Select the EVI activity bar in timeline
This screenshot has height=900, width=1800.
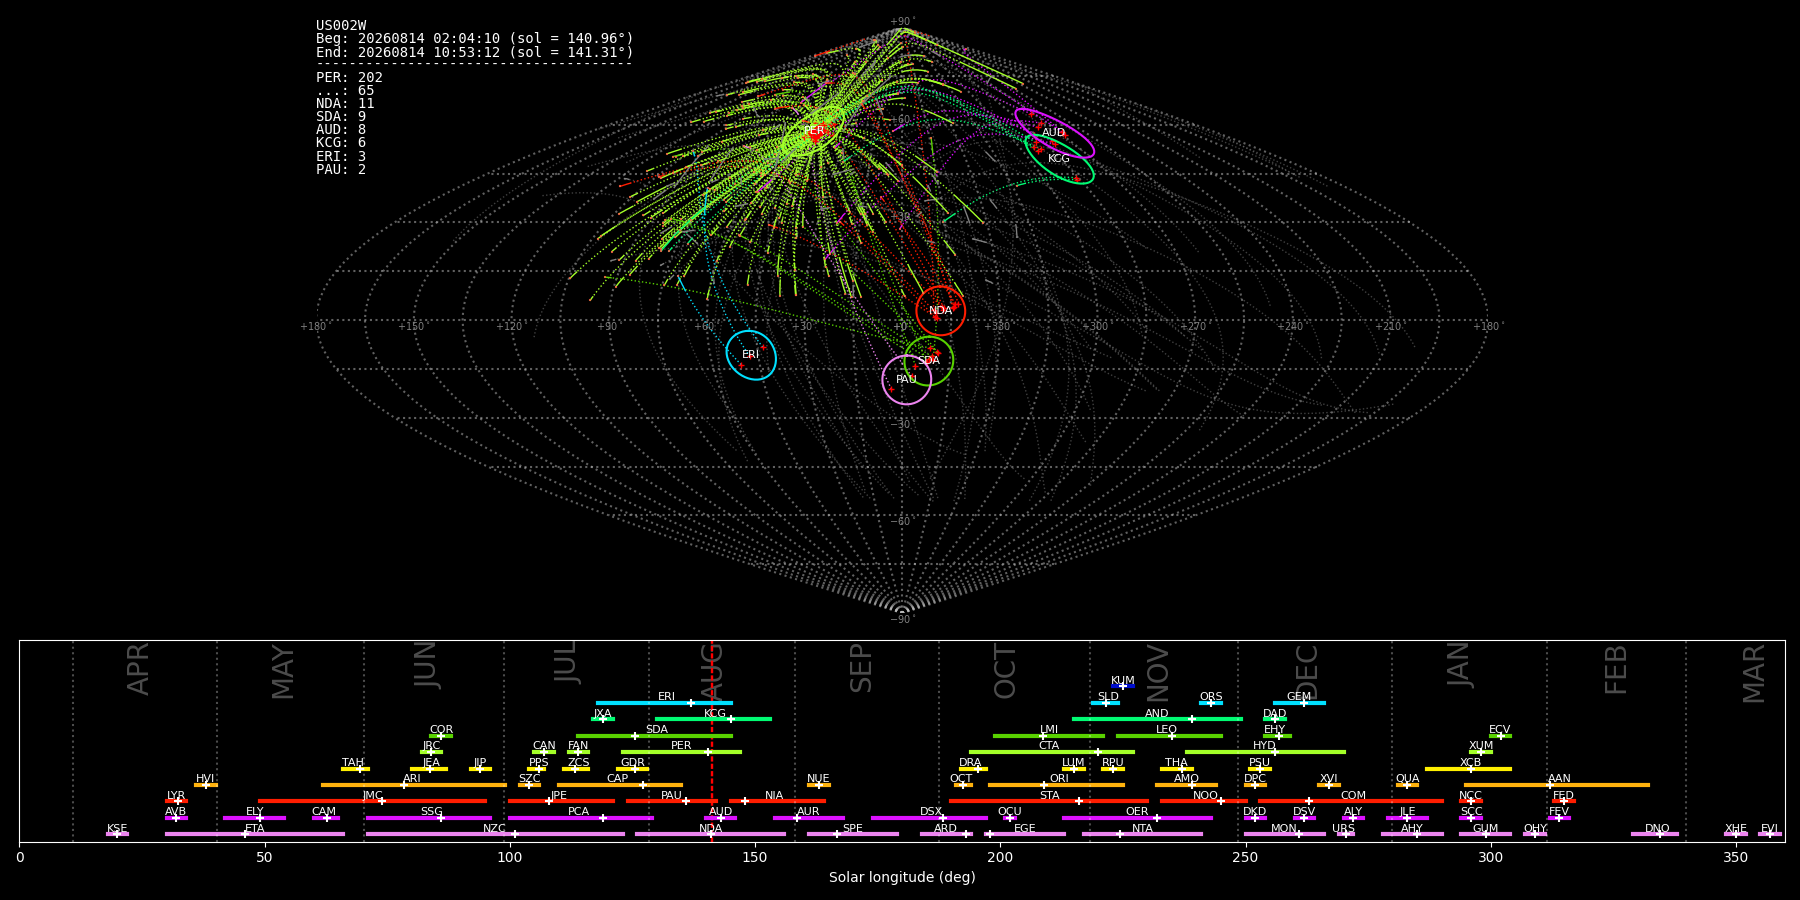coord(1770,834)
